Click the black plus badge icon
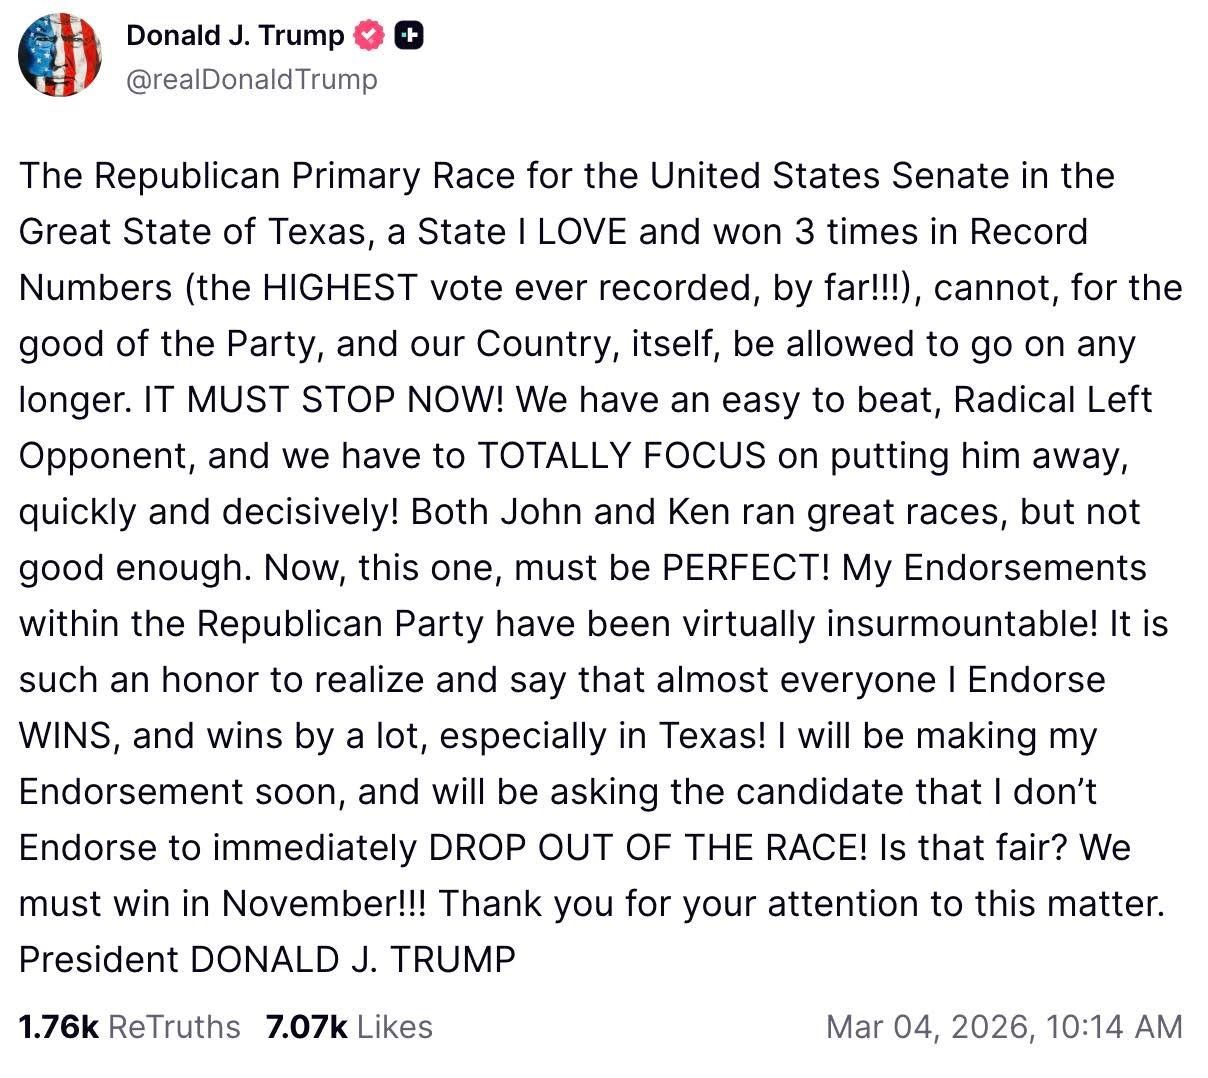The image size is (1208, 1078). (409, 36)
